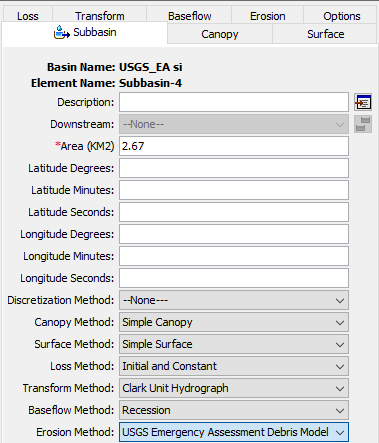Open the Loss Method dropdown
Screen dimensions: 379x443
(x=234, y=366)
